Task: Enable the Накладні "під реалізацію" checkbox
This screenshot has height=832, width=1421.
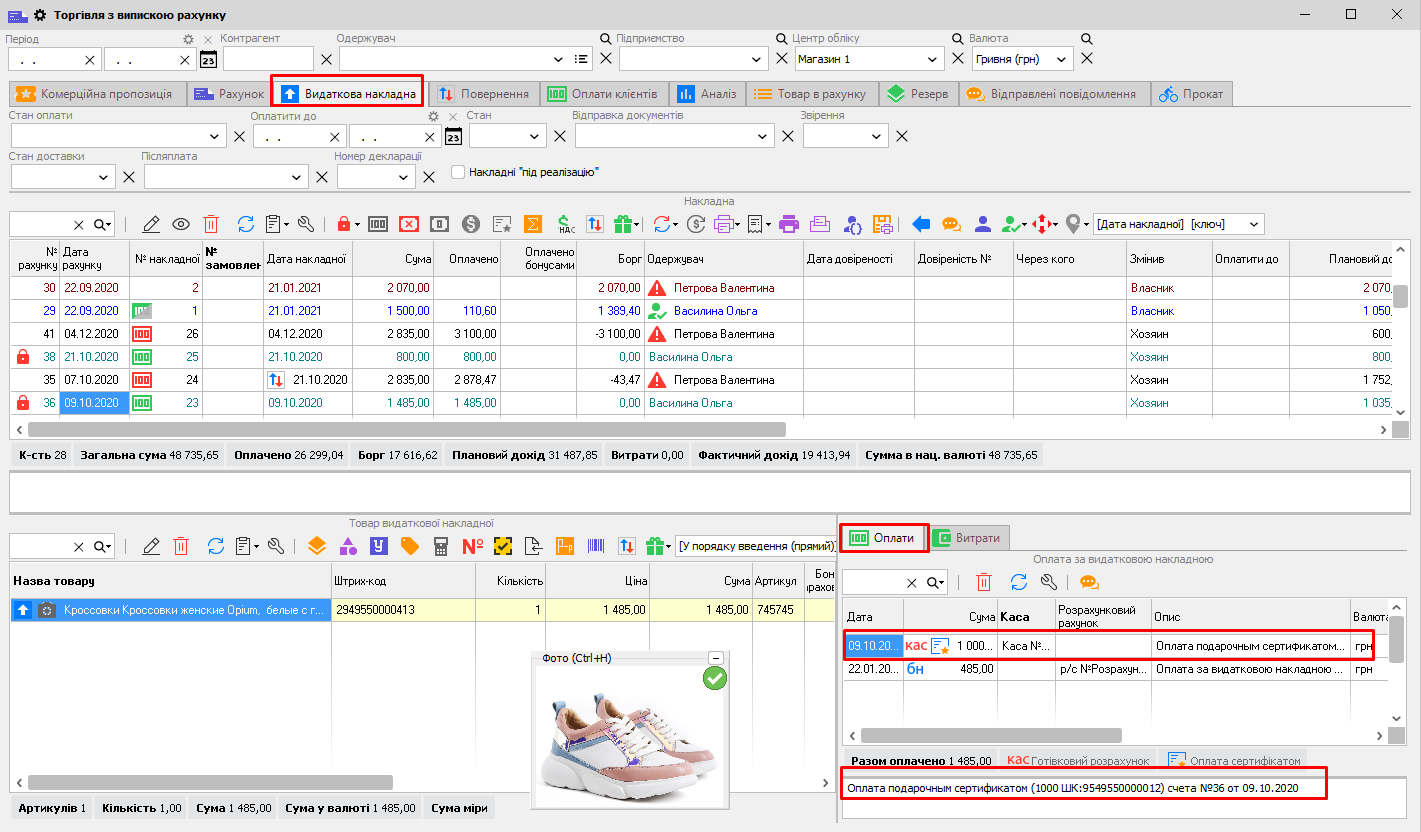Action: pos(459,172)
